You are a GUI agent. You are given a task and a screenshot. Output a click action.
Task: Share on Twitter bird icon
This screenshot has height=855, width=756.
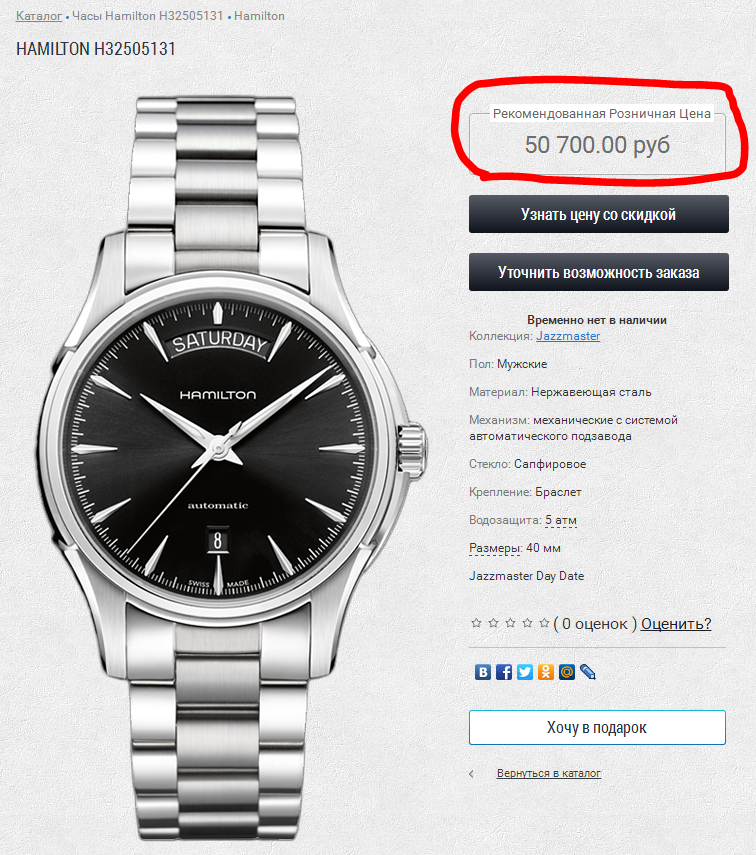pyautogui.click(x=525, y=672)
